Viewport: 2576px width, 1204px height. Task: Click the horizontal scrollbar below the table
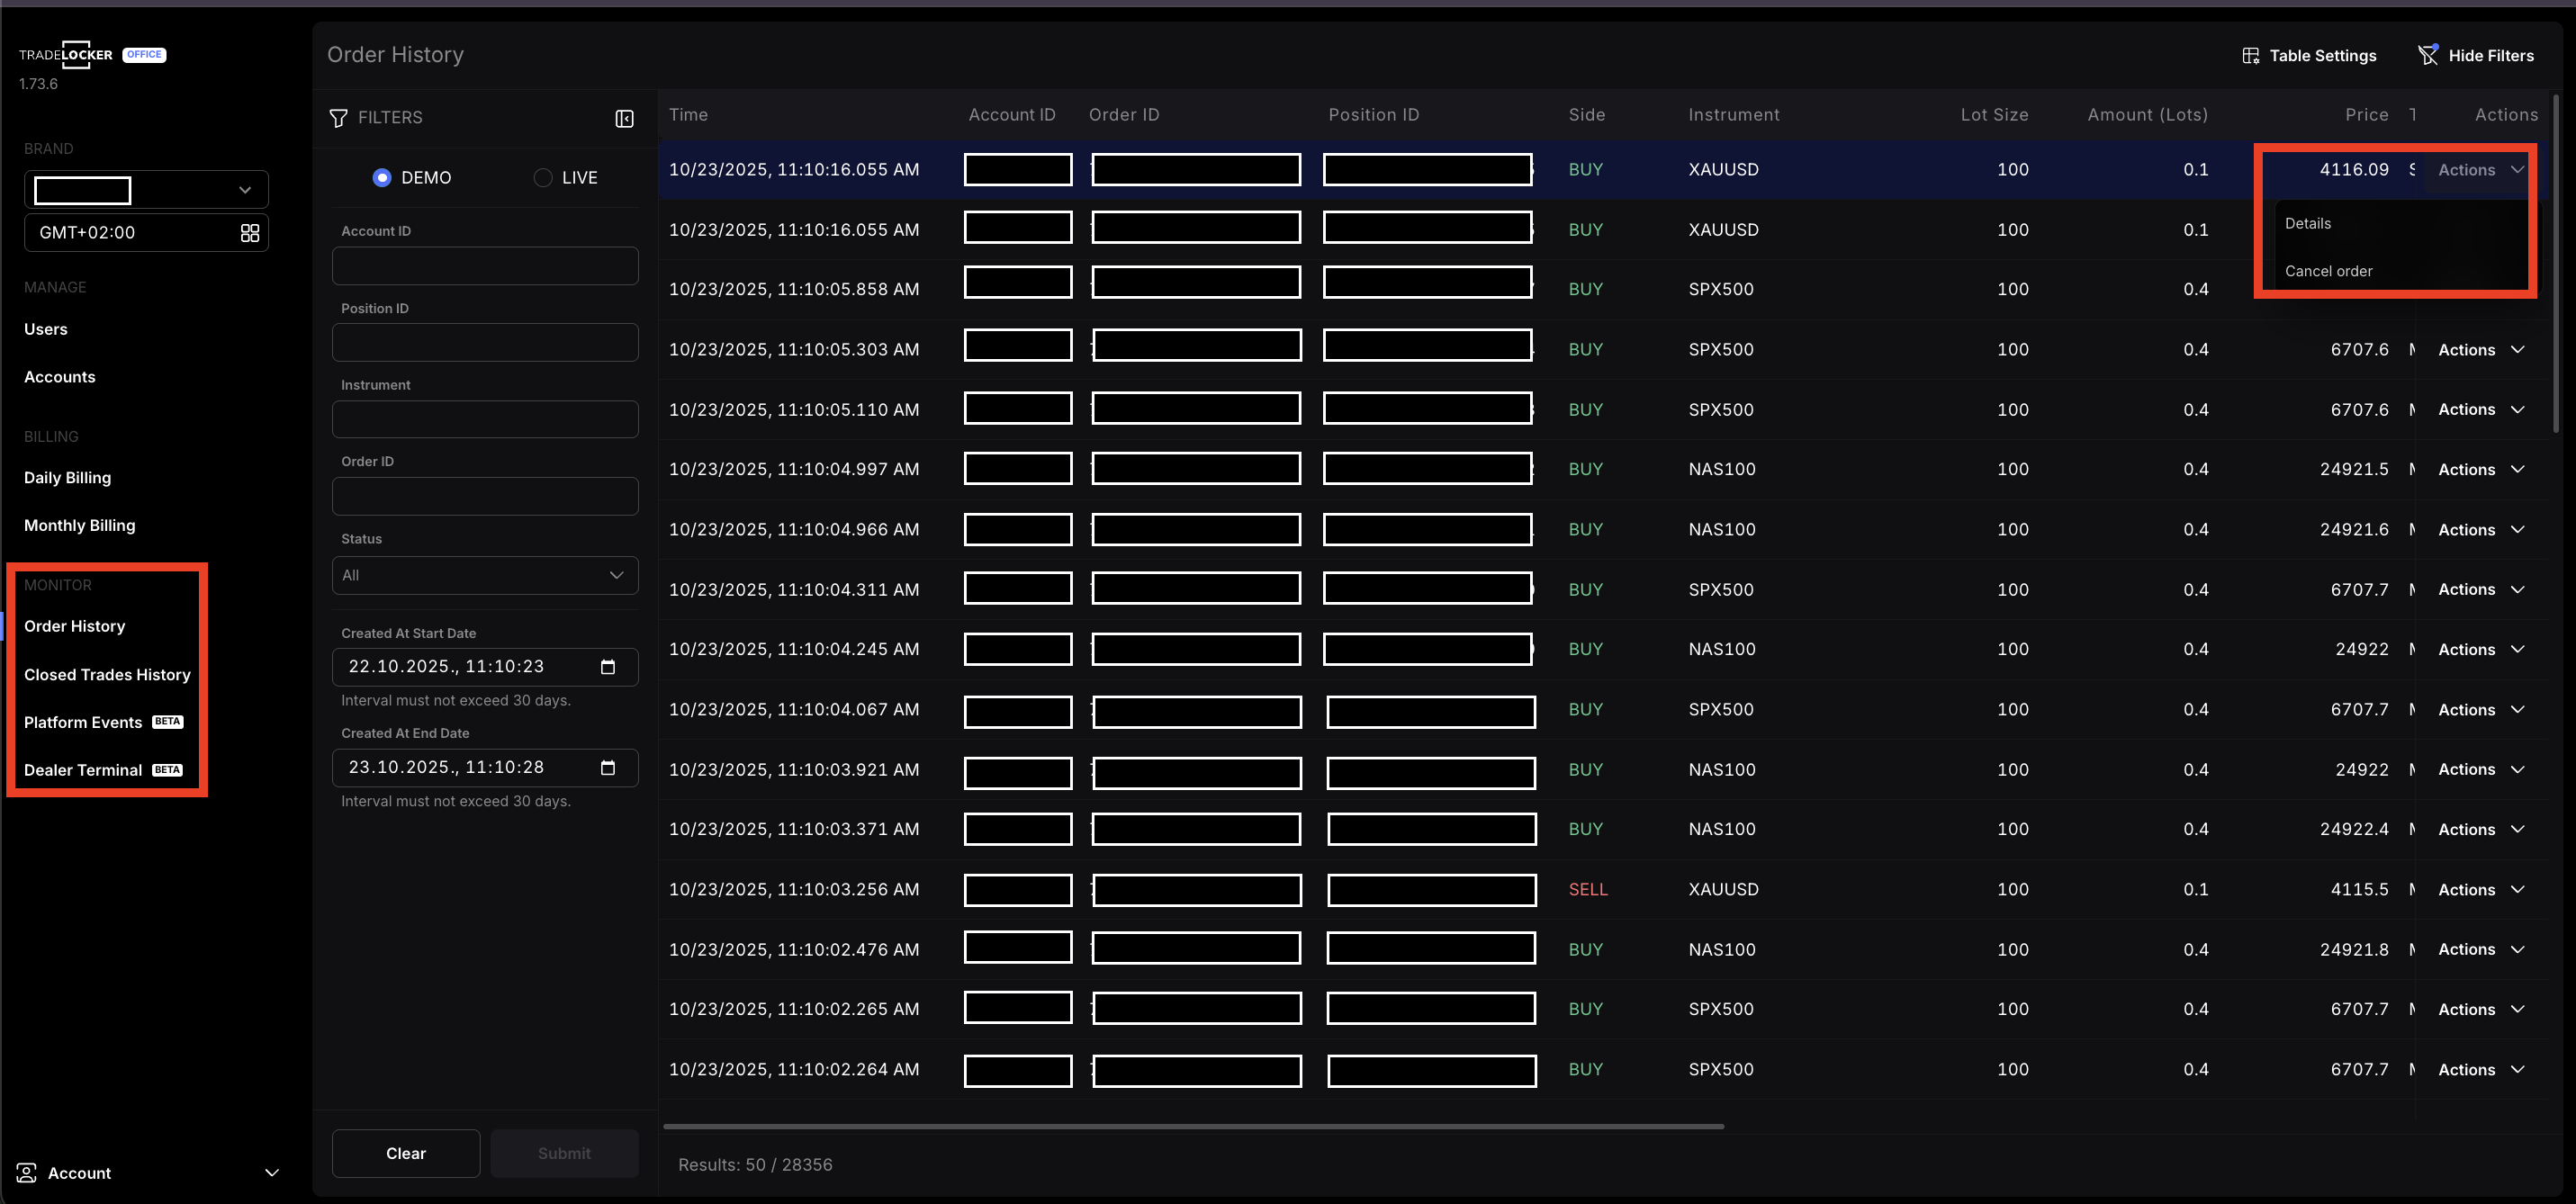[x=1190, y=1126]
